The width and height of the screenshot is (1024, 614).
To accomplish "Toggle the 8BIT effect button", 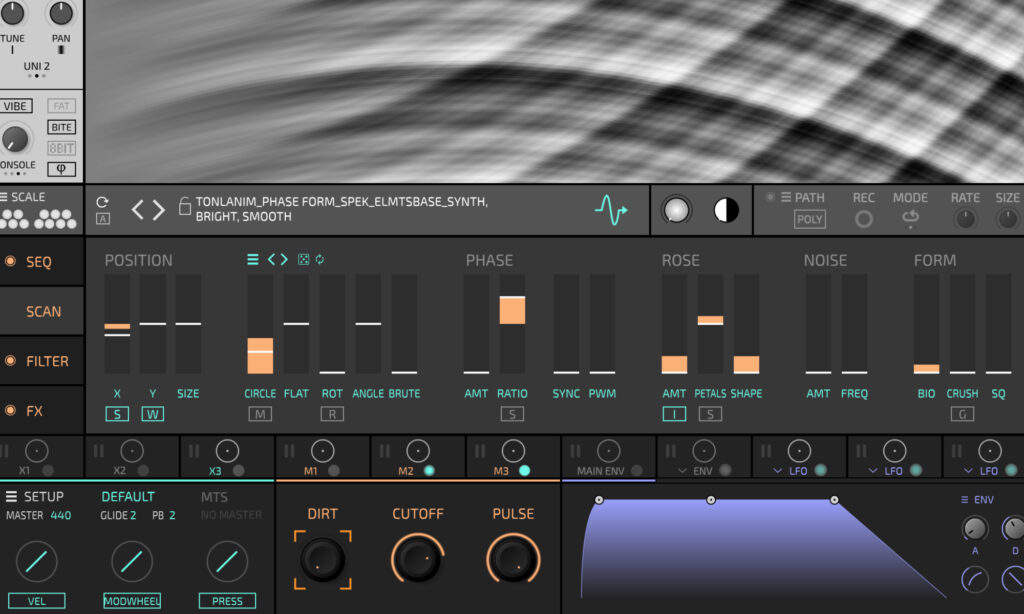I will click(61, 148).
